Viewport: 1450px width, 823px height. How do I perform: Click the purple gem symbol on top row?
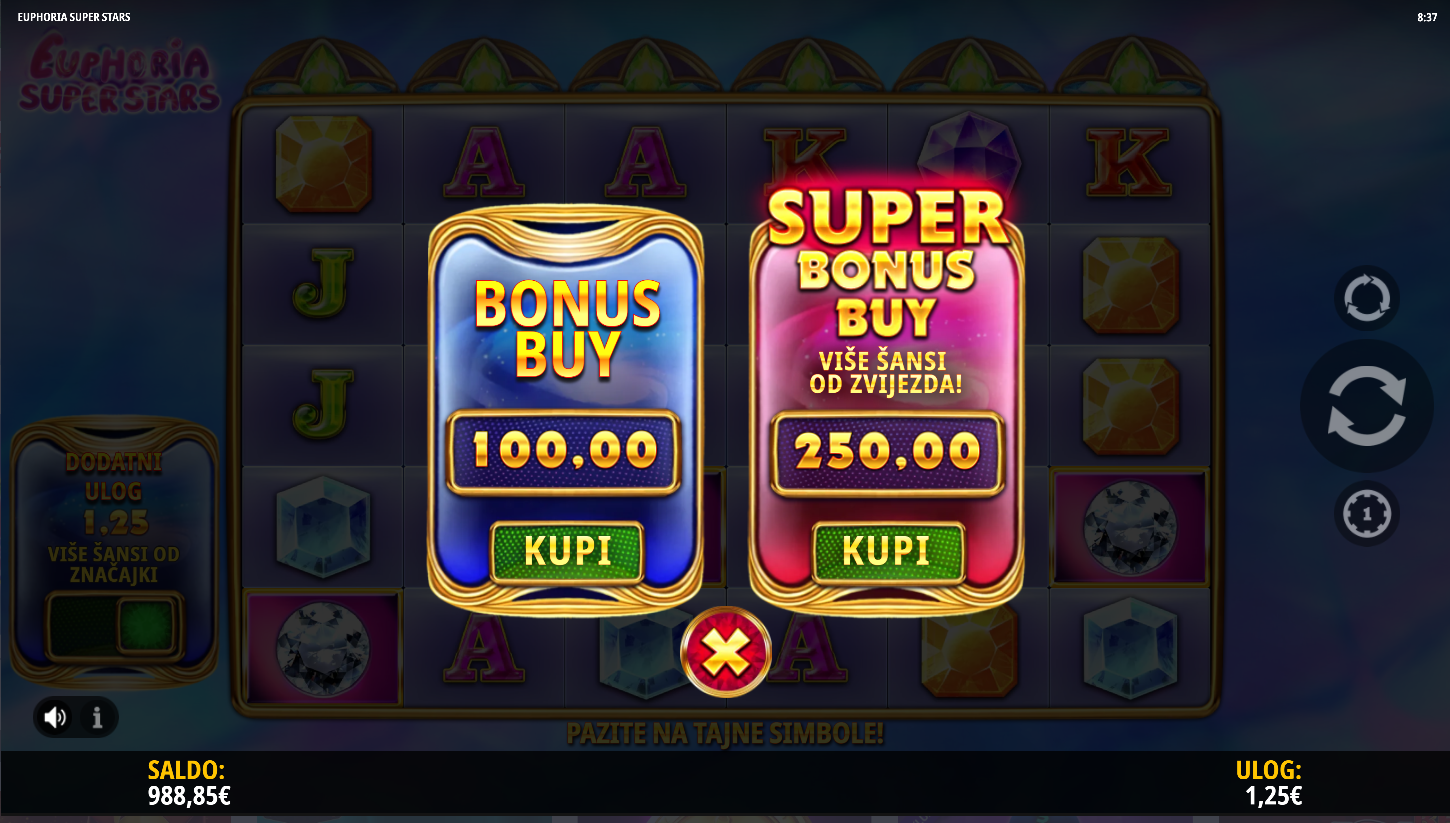(967, 158)
